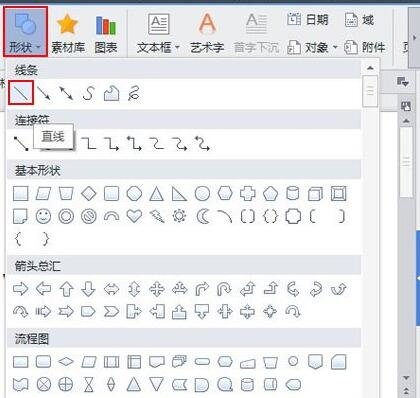Screen dimensions: 420x398
Task: Choose the freeform polygon shape
Action: [111, 93]
